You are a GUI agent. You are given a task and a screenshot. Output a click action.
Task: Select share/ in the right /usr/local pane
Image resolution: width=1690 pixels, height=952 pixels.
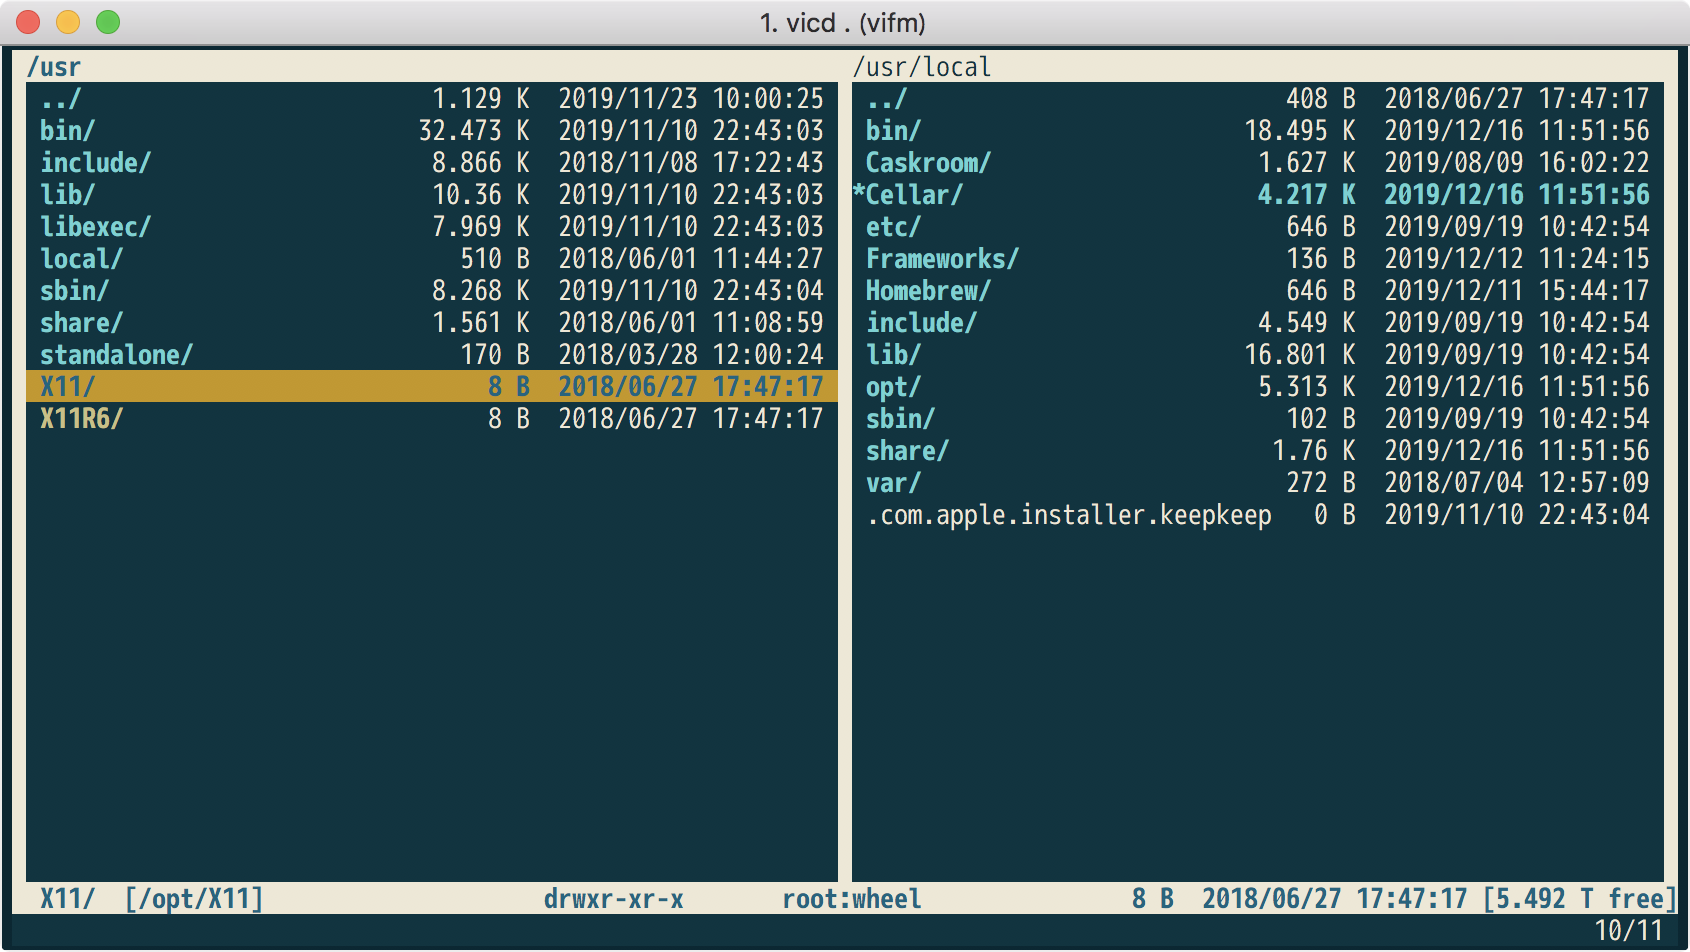point(1258,451)
